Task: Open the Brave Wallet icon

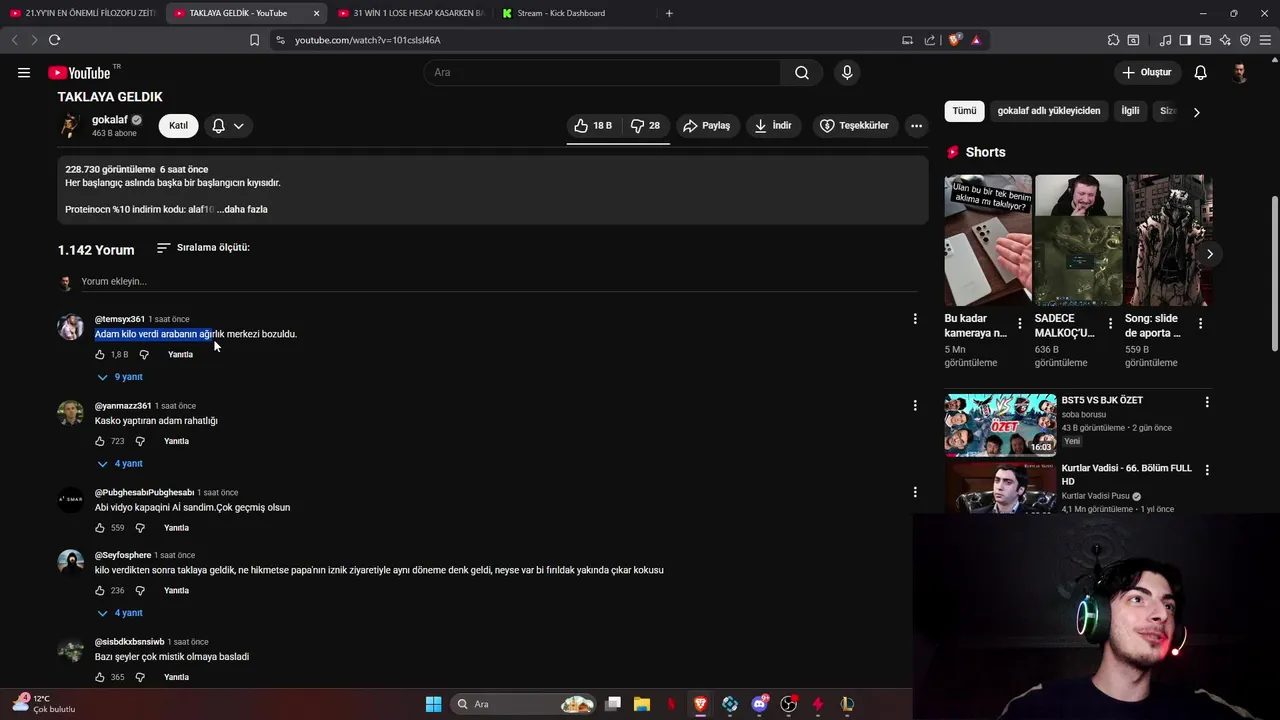Action: (x=1205, y=40)
